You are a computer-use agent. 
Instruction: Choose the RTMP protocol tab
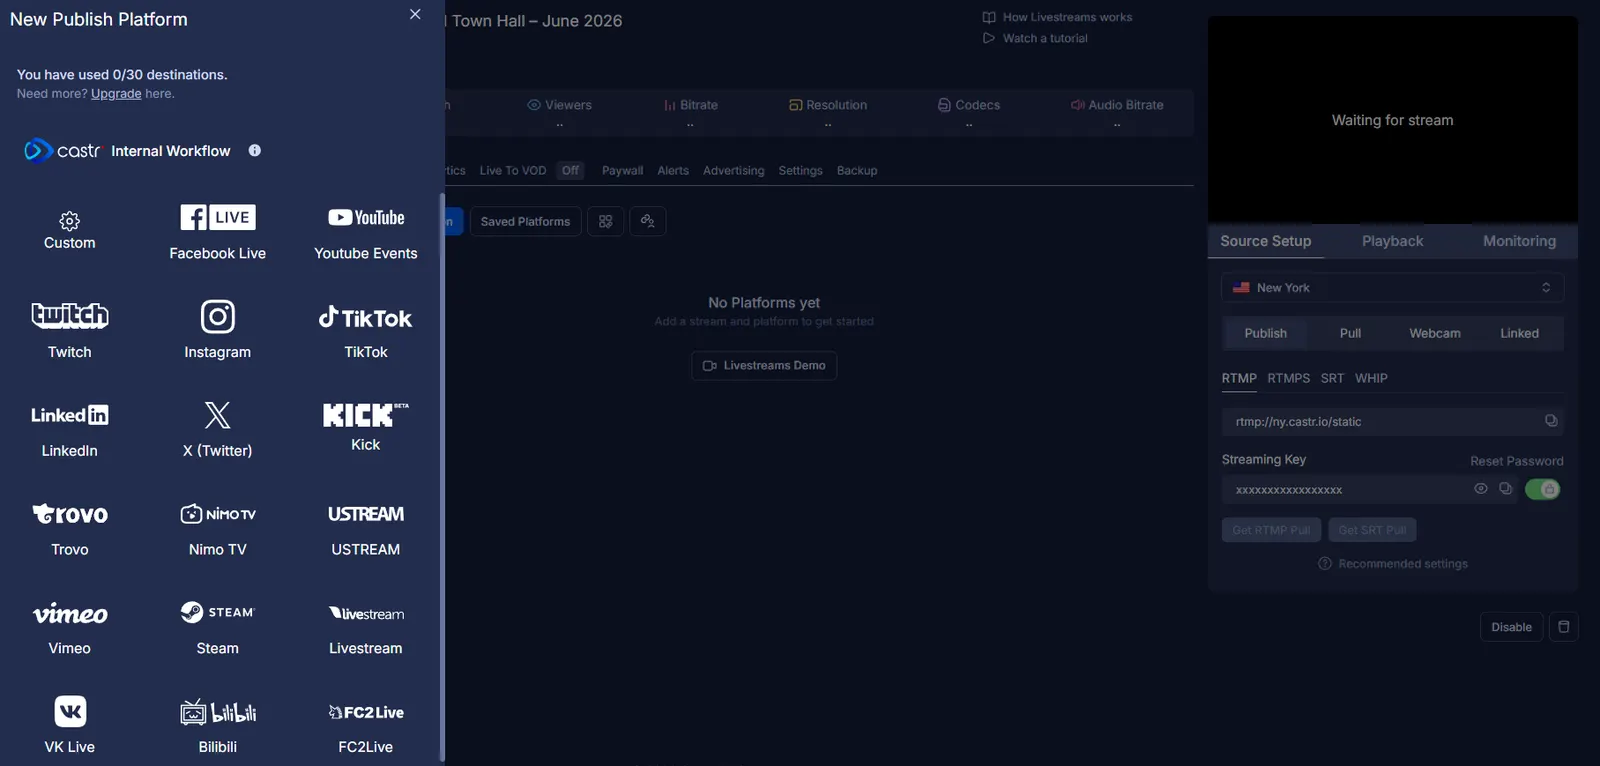point(1239,378)
